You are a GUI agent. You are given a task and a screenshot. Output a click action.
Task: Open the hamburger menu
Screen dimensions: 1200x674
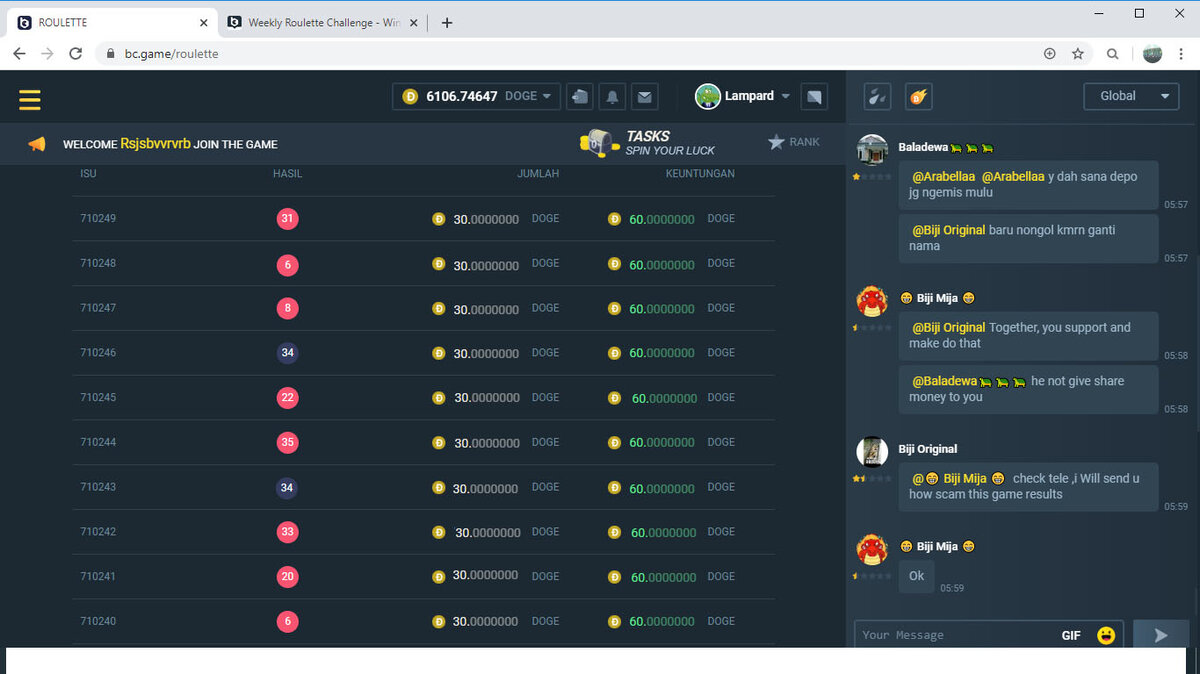click(29, 99)
